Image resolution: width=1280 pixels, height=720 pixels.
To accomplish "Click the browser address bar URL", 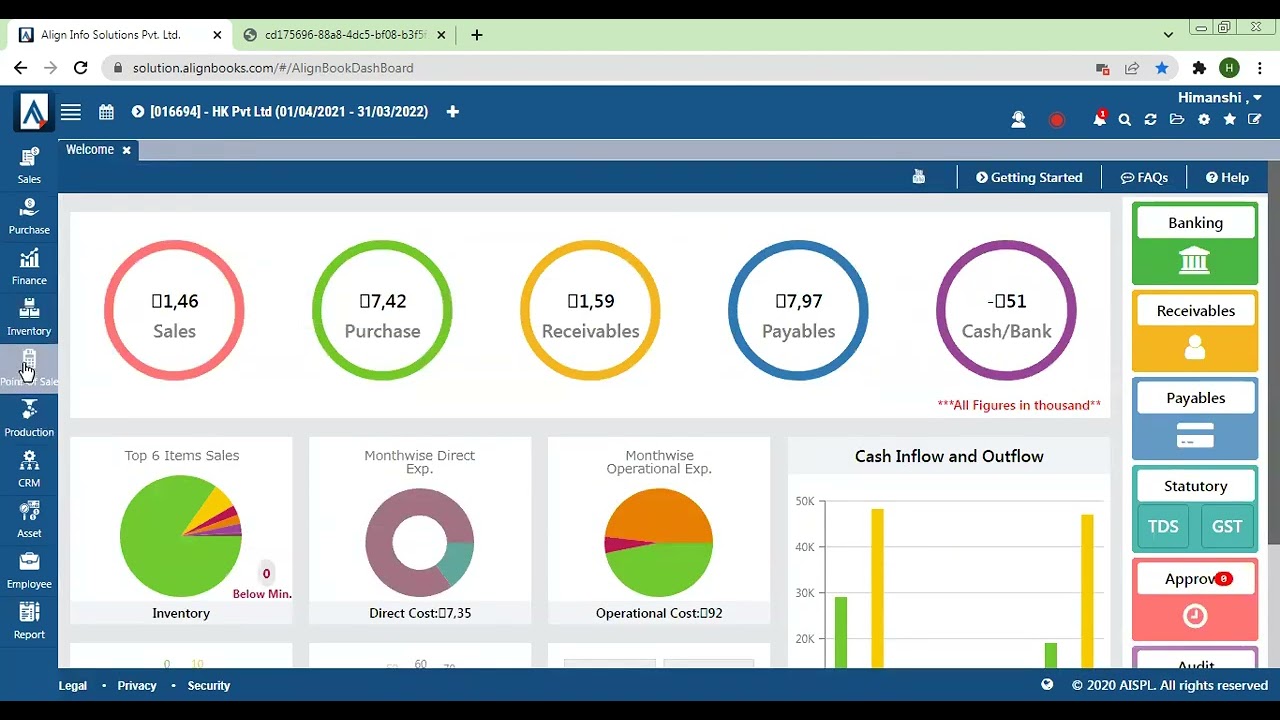I will 273,68.
